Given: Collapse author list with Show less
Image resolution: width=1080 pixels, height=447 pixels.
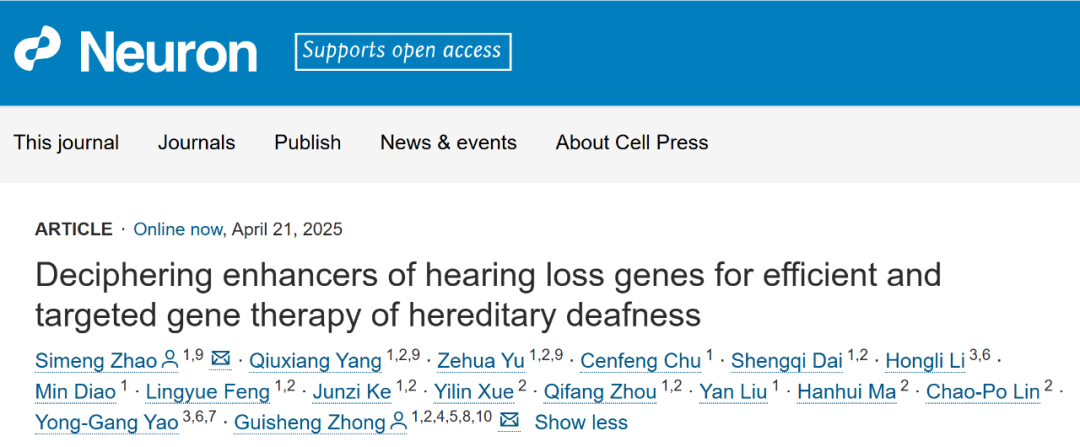Looking at the screenshot, I should 581,422.
